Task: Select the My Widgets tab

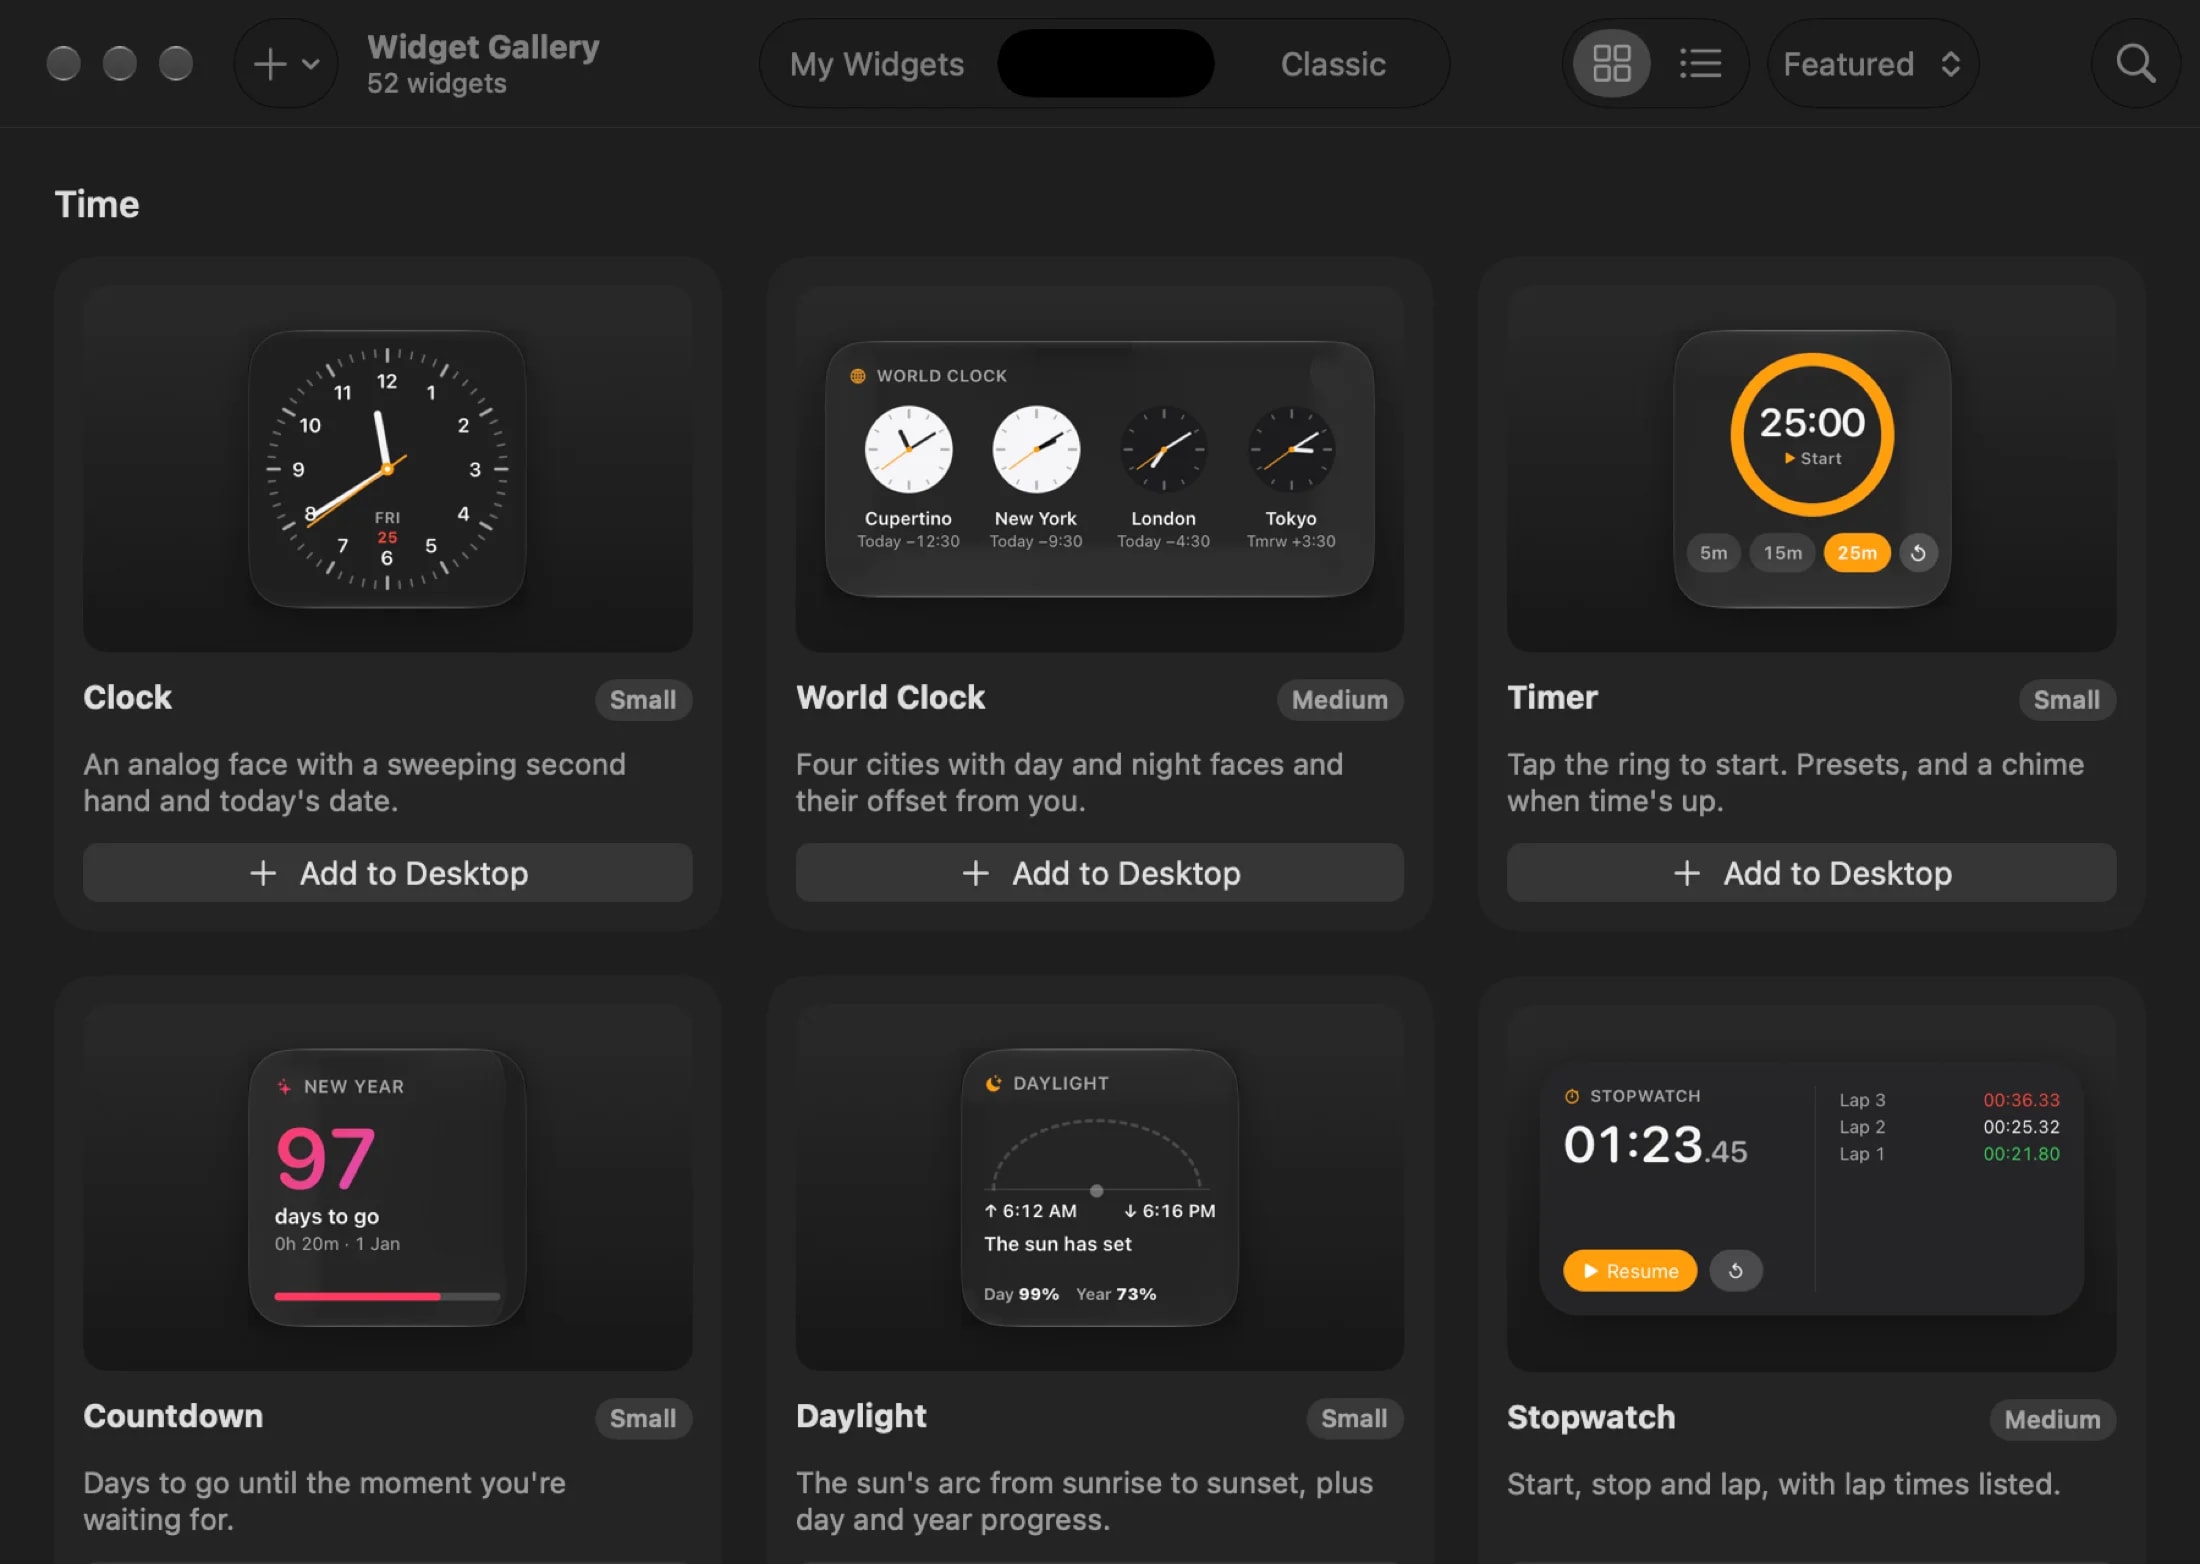Action: pos(877,64)
